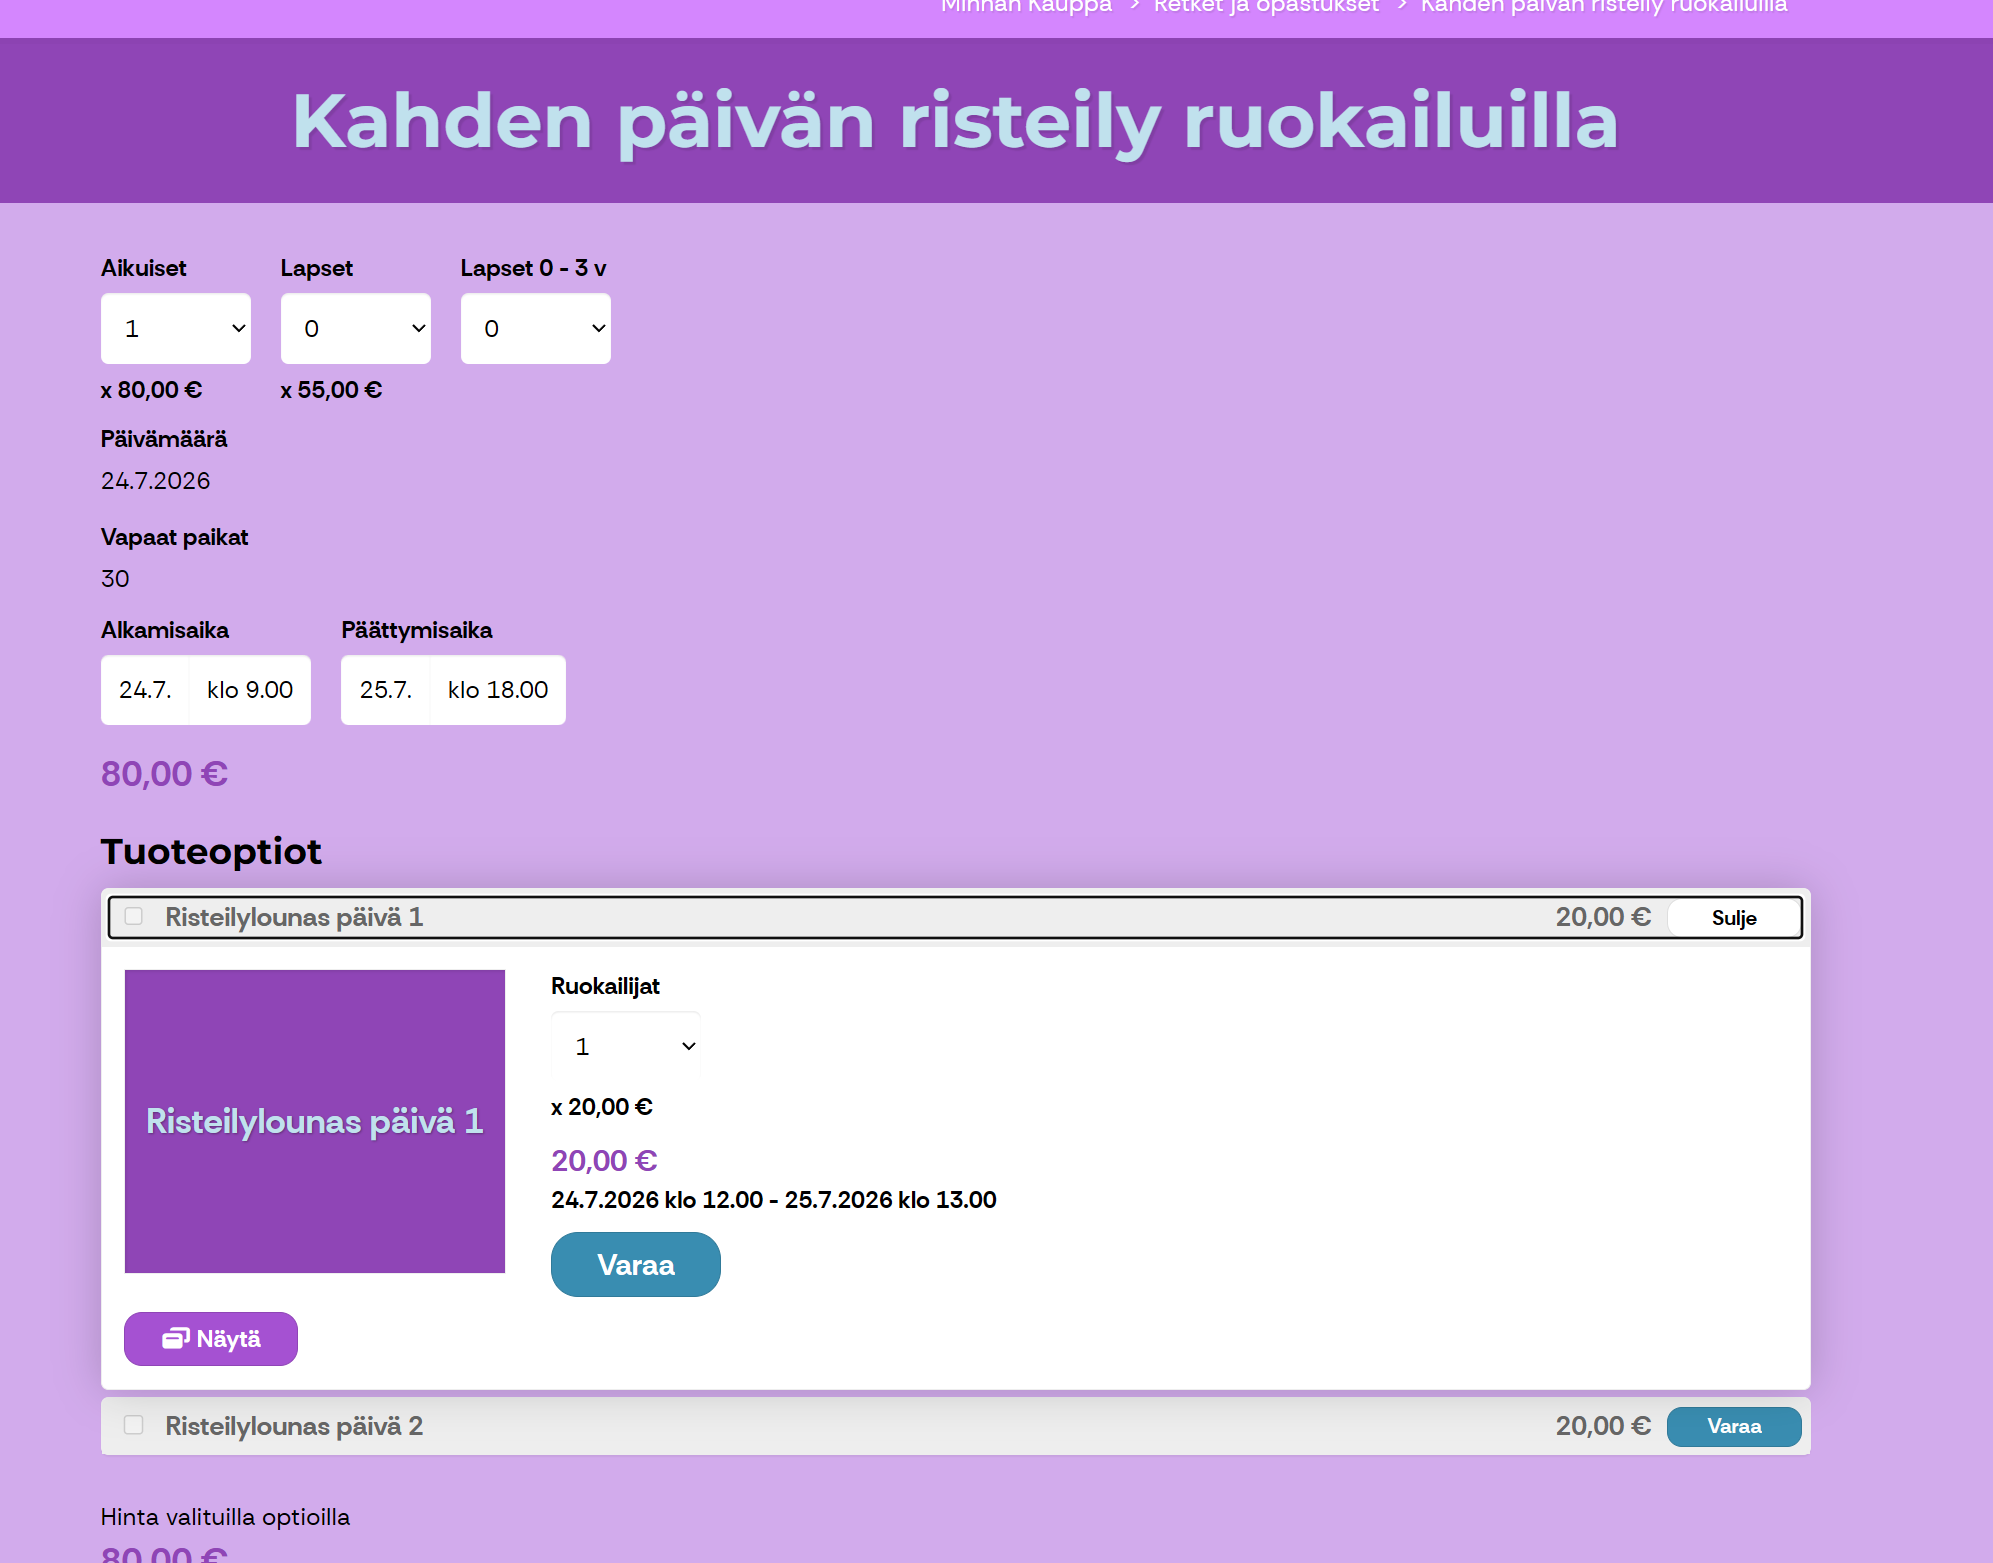
Task: Click the start date field 24.7.
Action: [145, 690]
